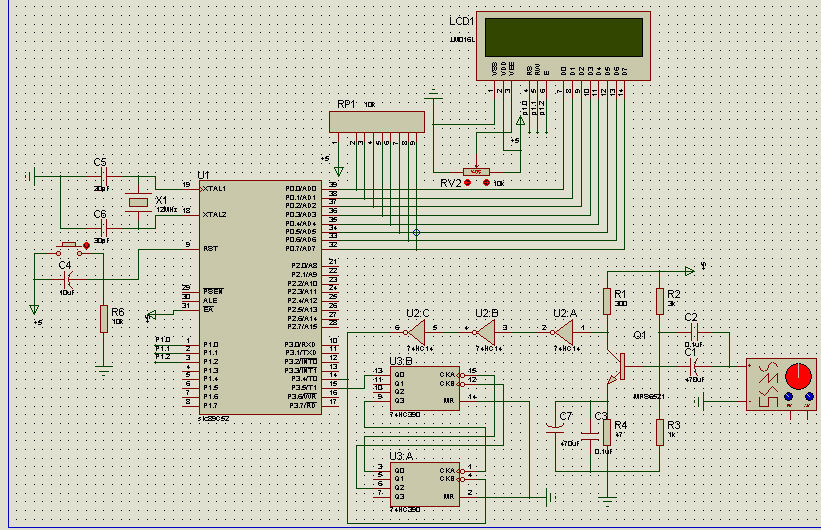The image size is (821, 530).
Task: Click resistor R2 labeled 3k
Action: (x=660, y=301)
